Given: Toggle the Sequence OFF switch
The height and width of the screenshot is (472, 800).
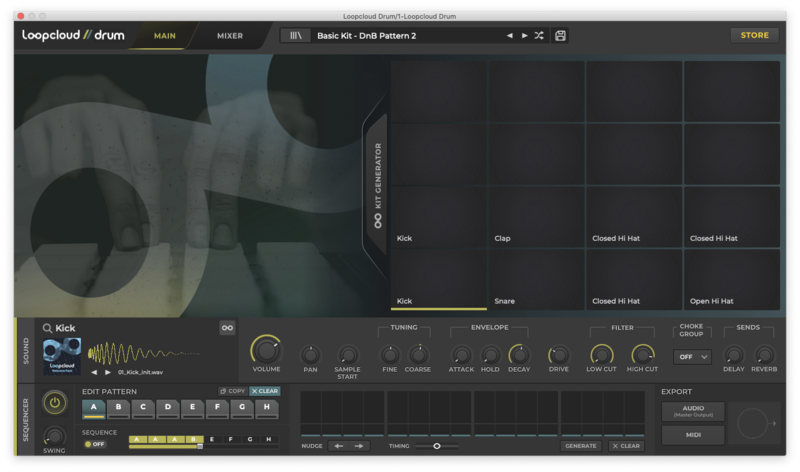Looking at the screenshot, I should [x=94, y=444].
